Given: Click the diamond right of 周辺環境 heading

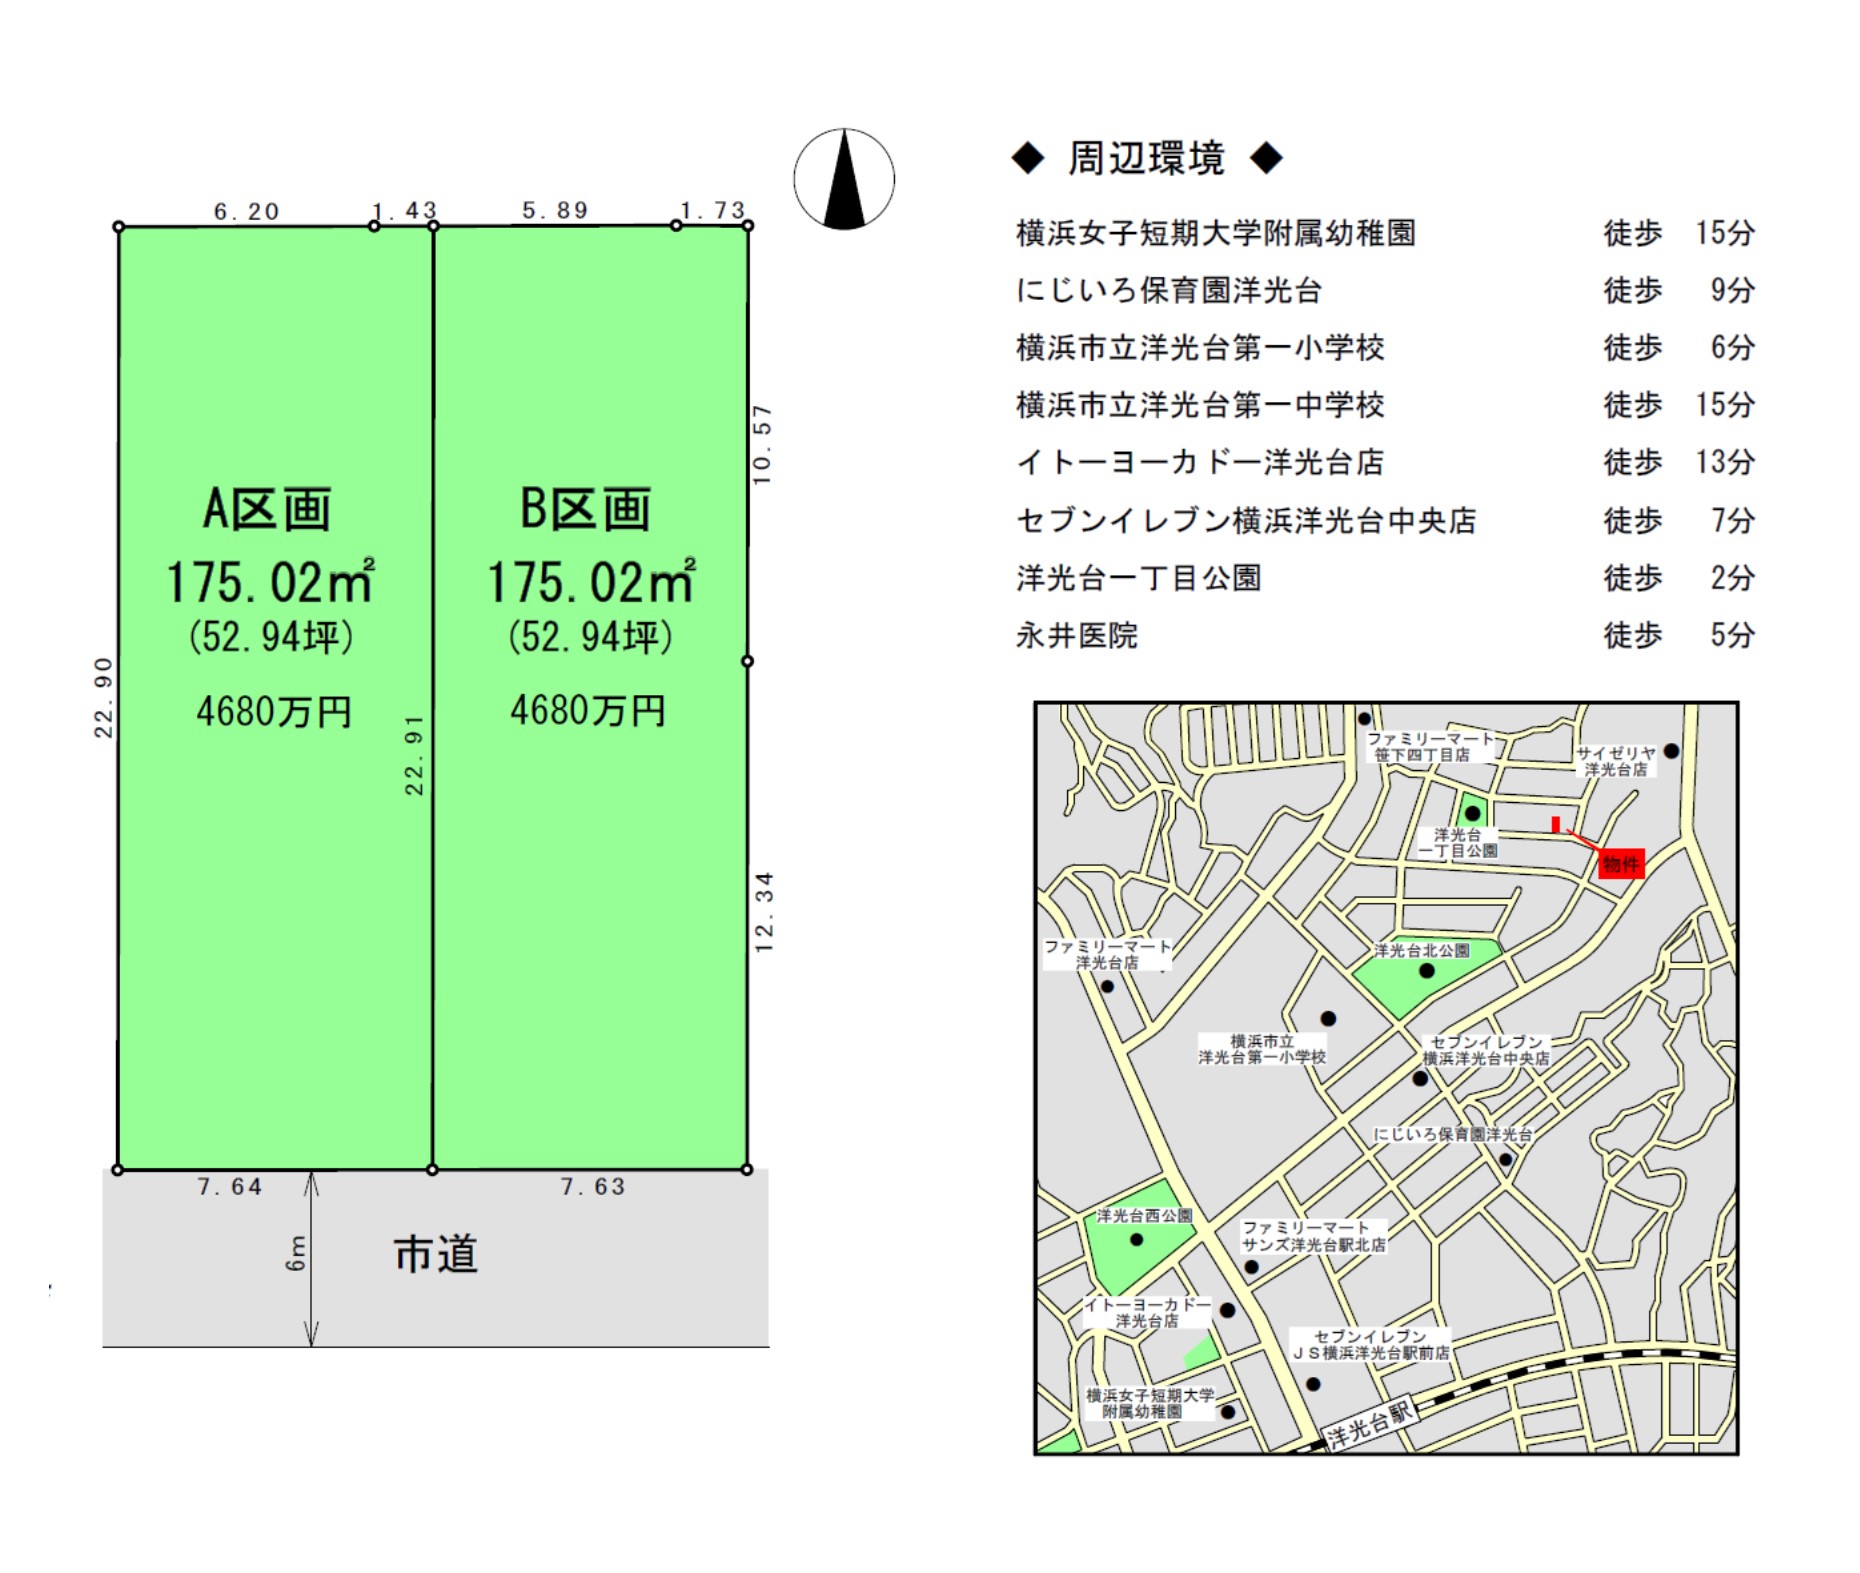Looking at the screenshot, I should (x=1267, y=158).
